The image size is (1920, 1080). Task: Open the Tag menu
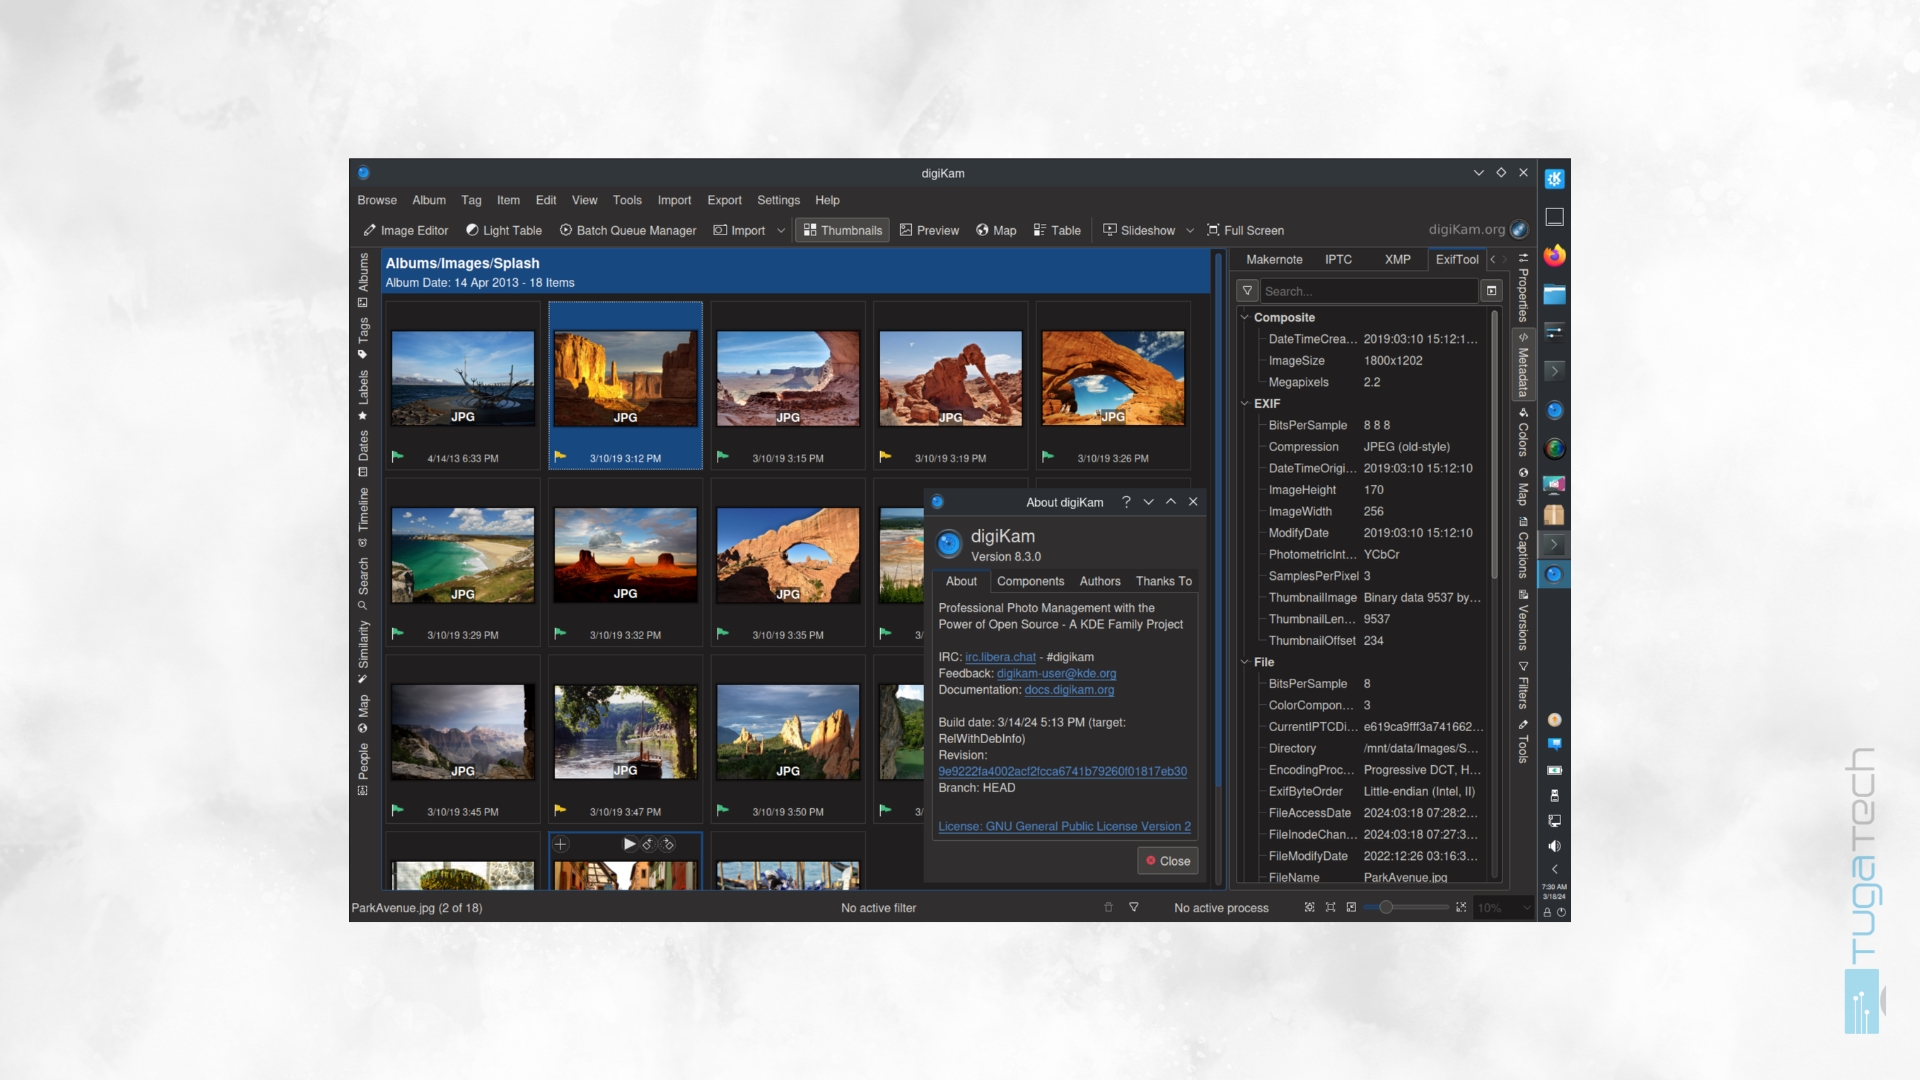click(471, 200)
